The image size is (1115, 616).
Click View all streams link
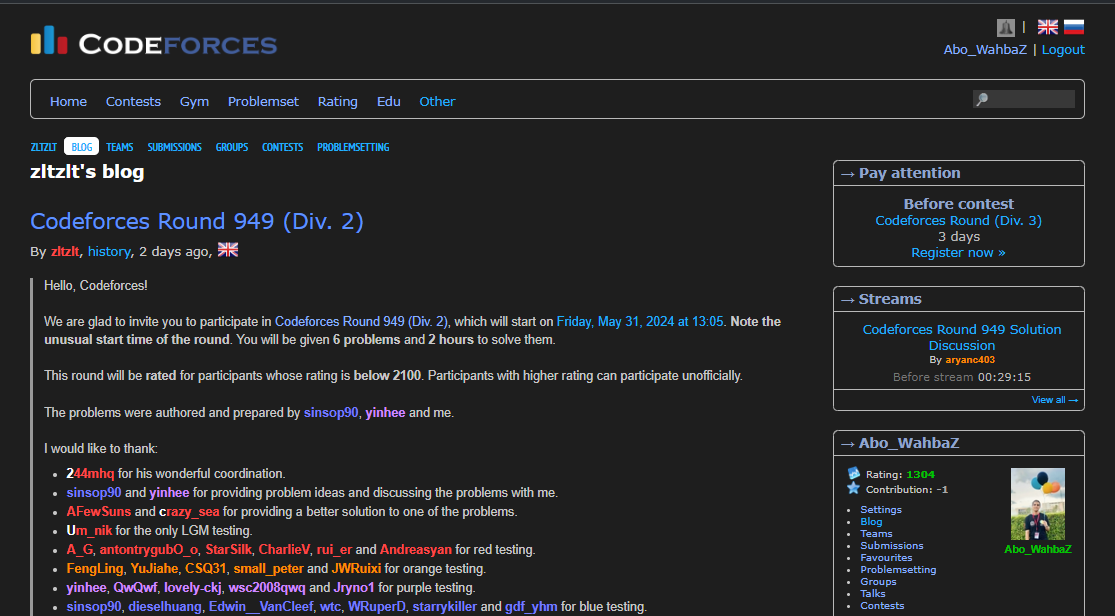click(x=1055, y=400)
